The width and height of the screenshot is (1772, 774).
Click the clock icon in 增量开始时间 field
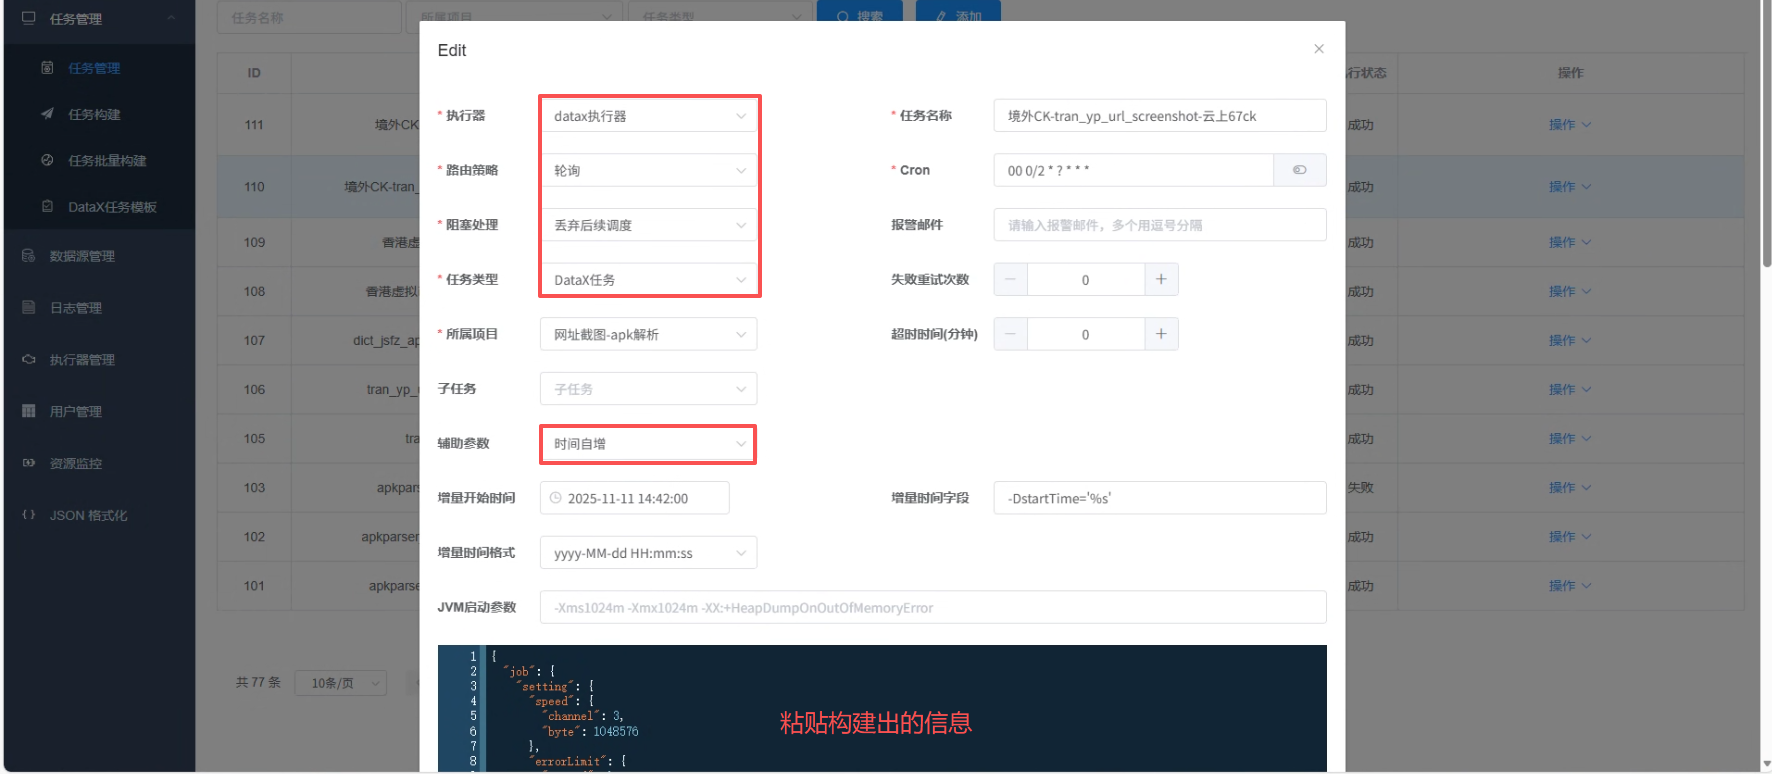point(556,498)
